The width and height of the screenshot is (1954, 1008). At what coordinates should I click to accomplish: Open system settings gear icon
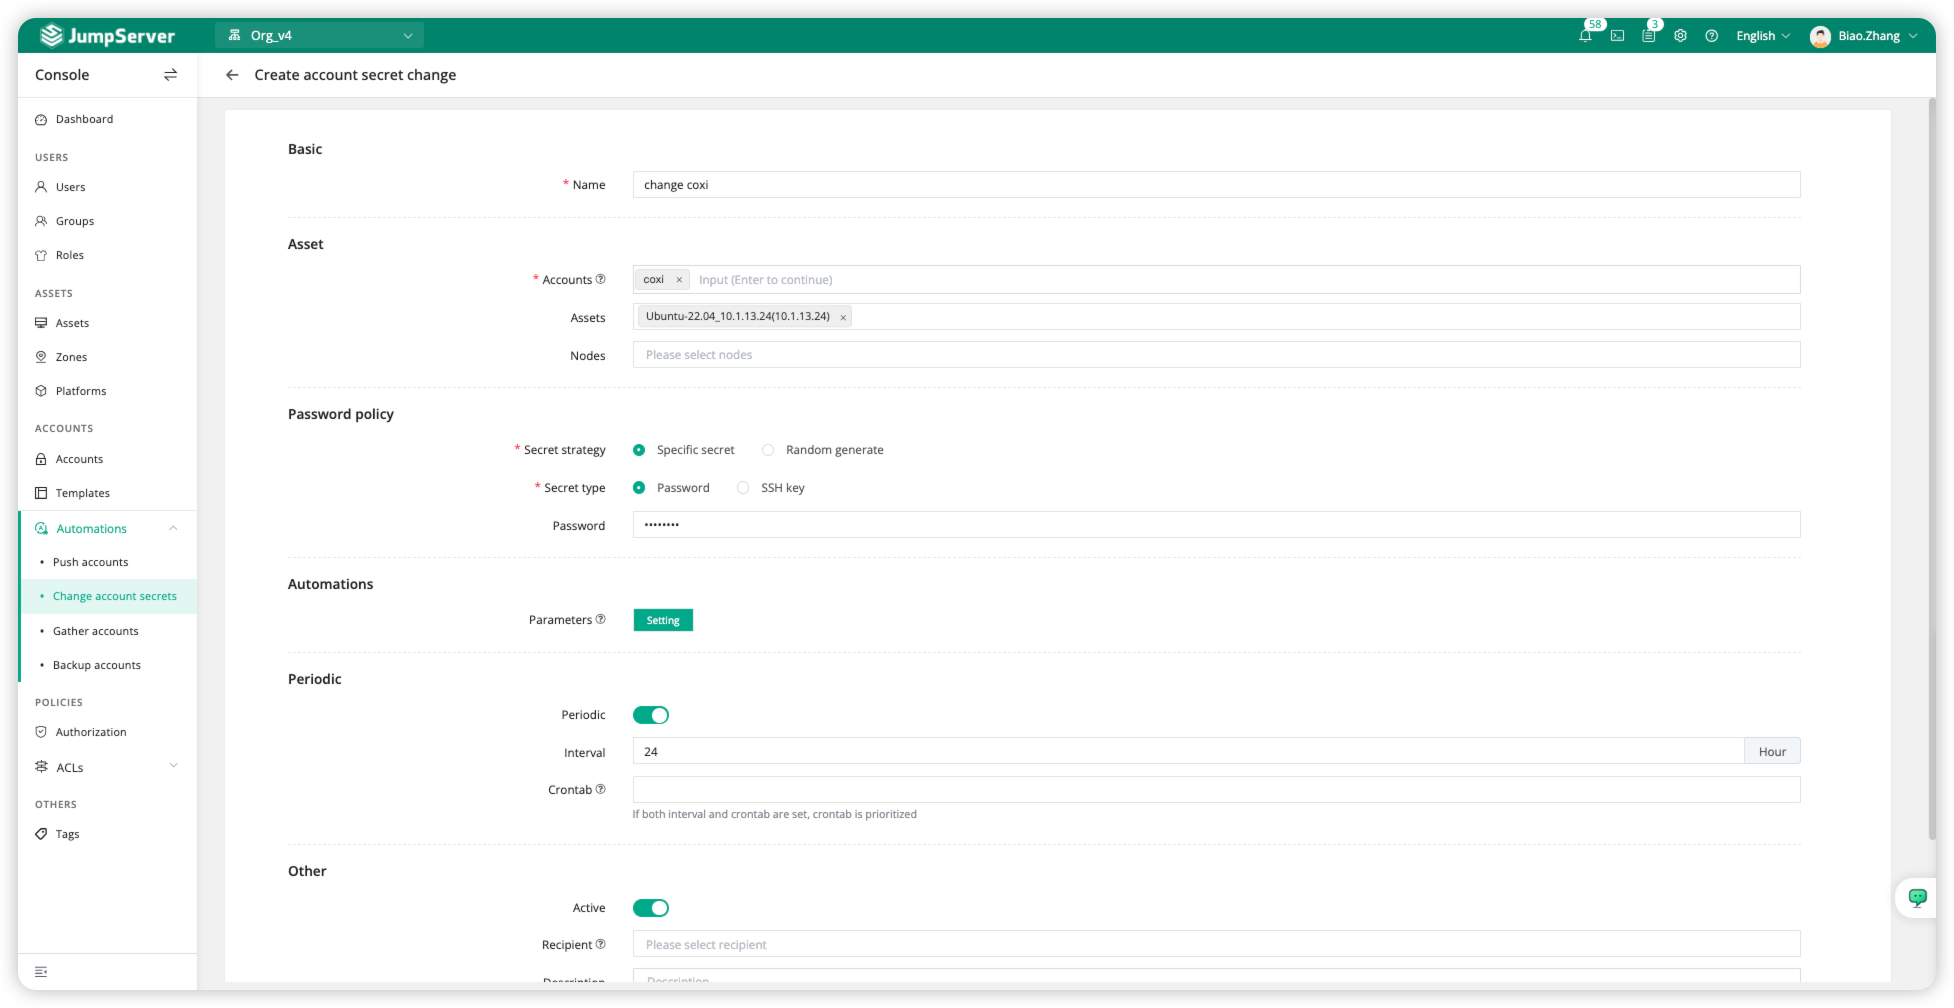point(1680,36)
